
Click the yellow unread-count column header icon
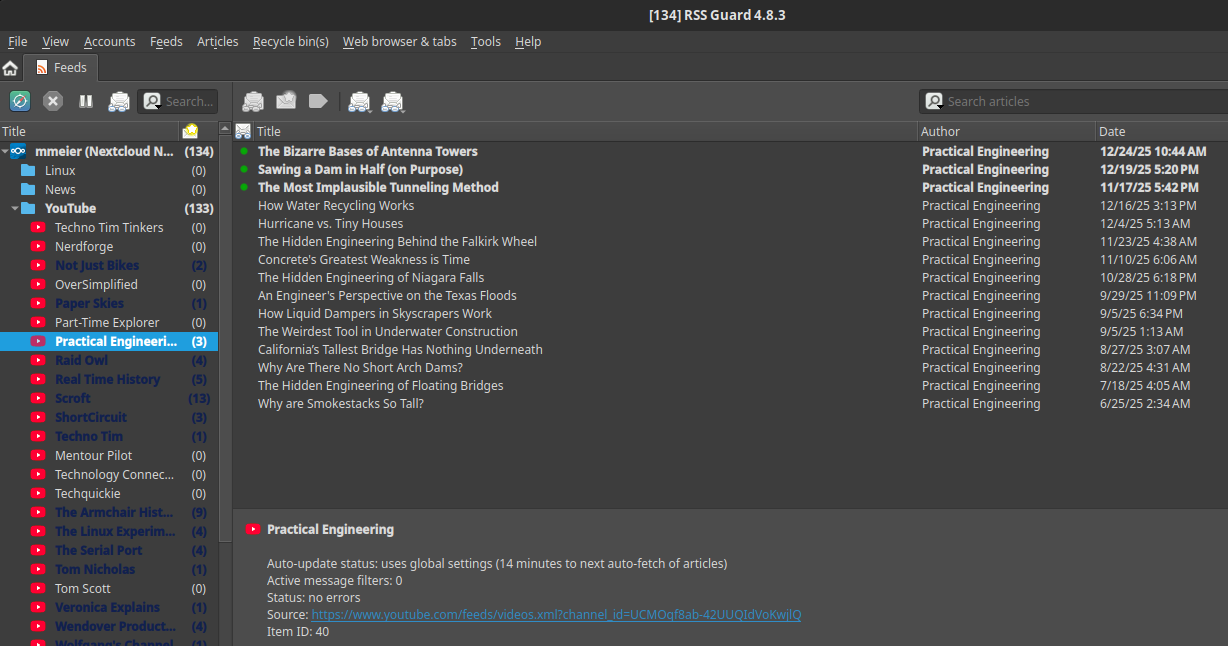190,131
